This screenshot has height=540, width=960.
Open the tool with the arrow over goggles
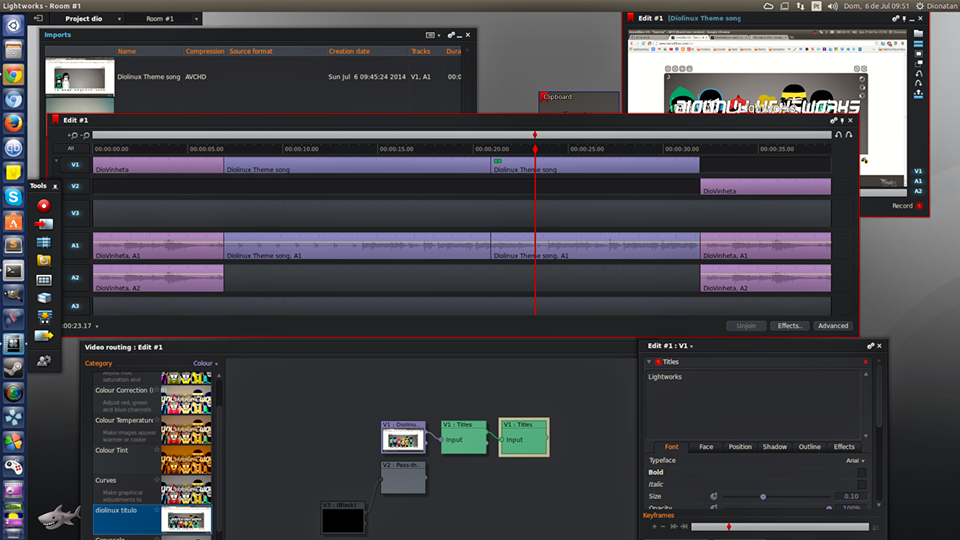tap(44, 317)
